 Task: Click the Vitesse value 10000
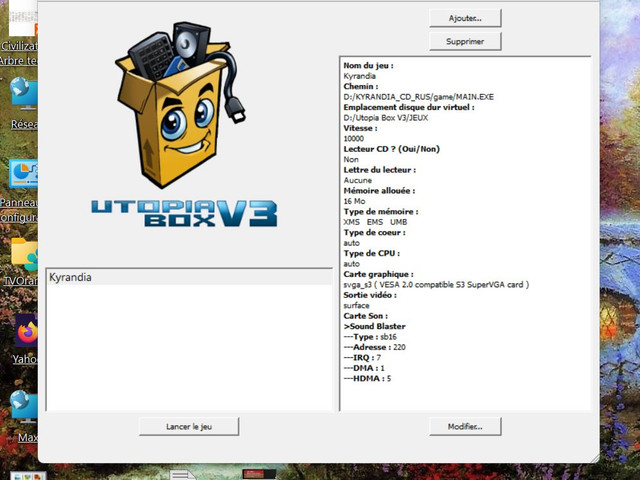(353, 139)
